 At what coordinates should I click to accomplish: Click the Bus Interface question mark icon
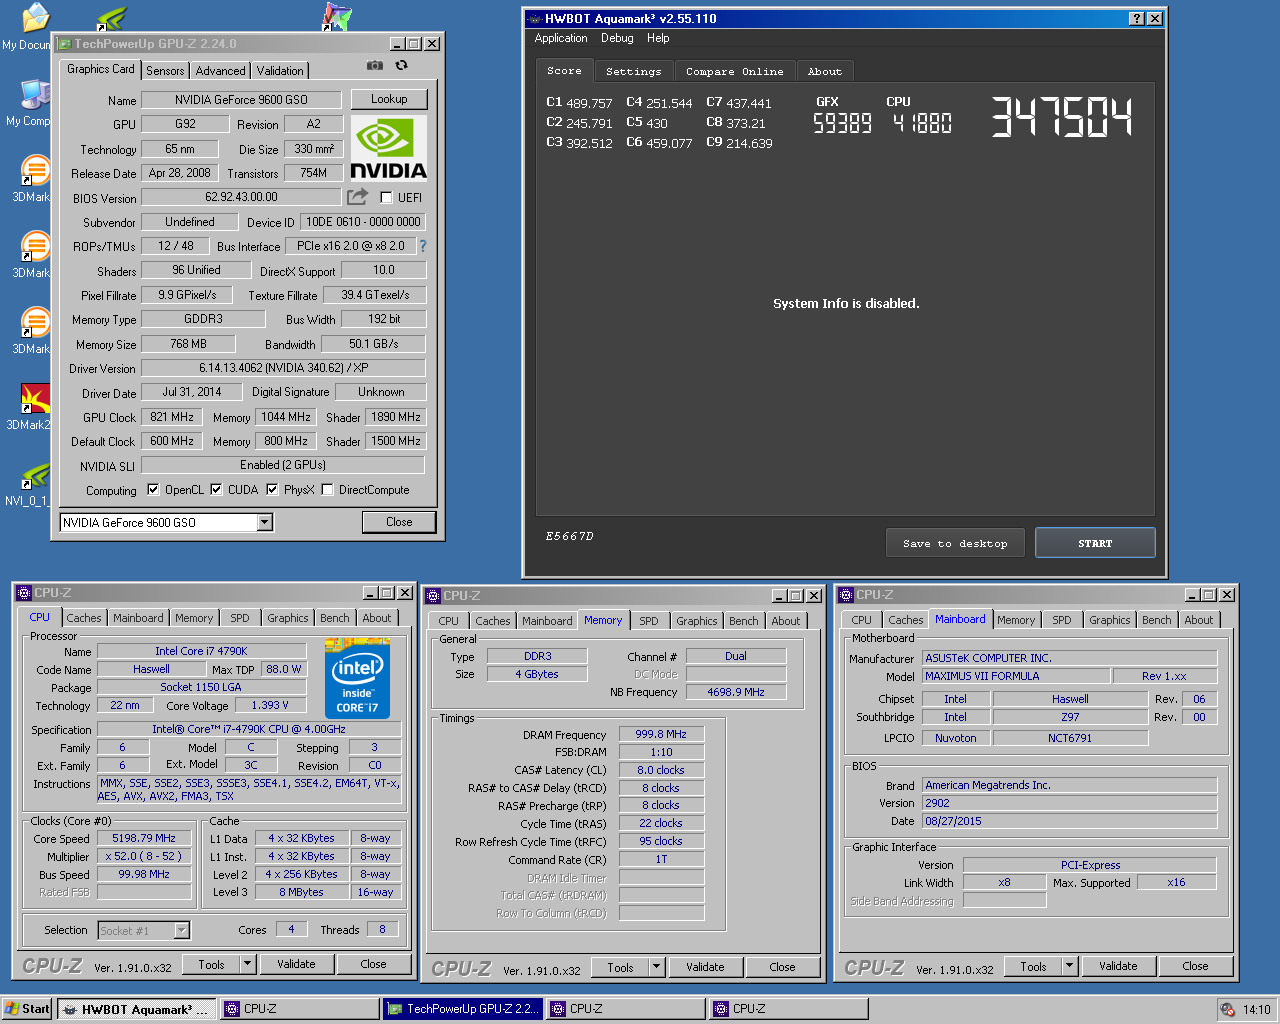click(422, 246)
